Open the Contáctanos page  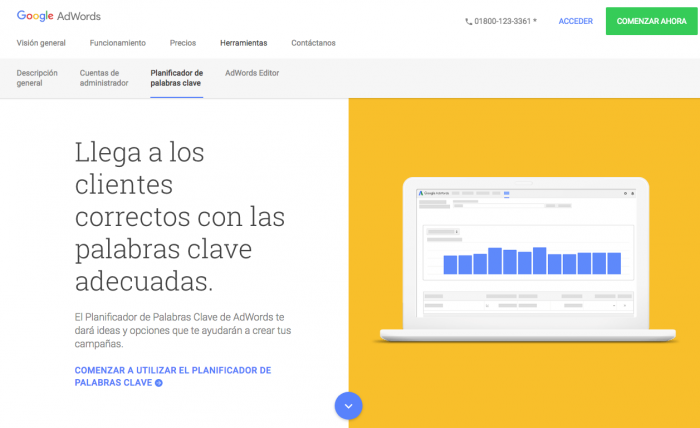[x=313, y=43]
